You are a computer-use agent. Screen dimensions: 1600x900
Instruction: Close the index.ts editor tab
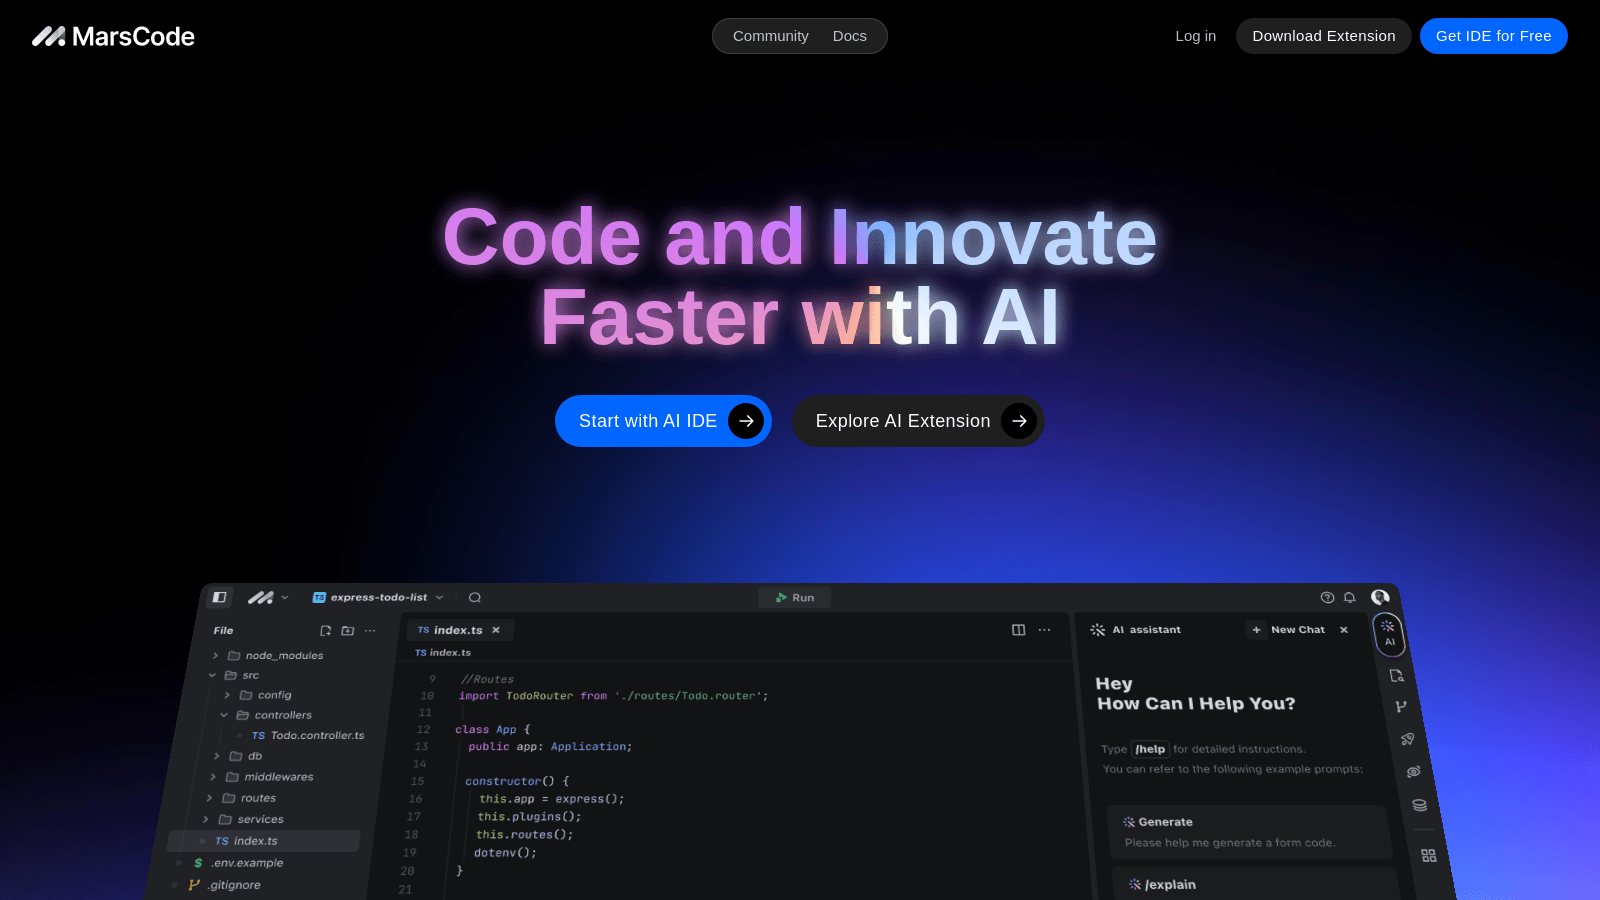pos(496,630)
